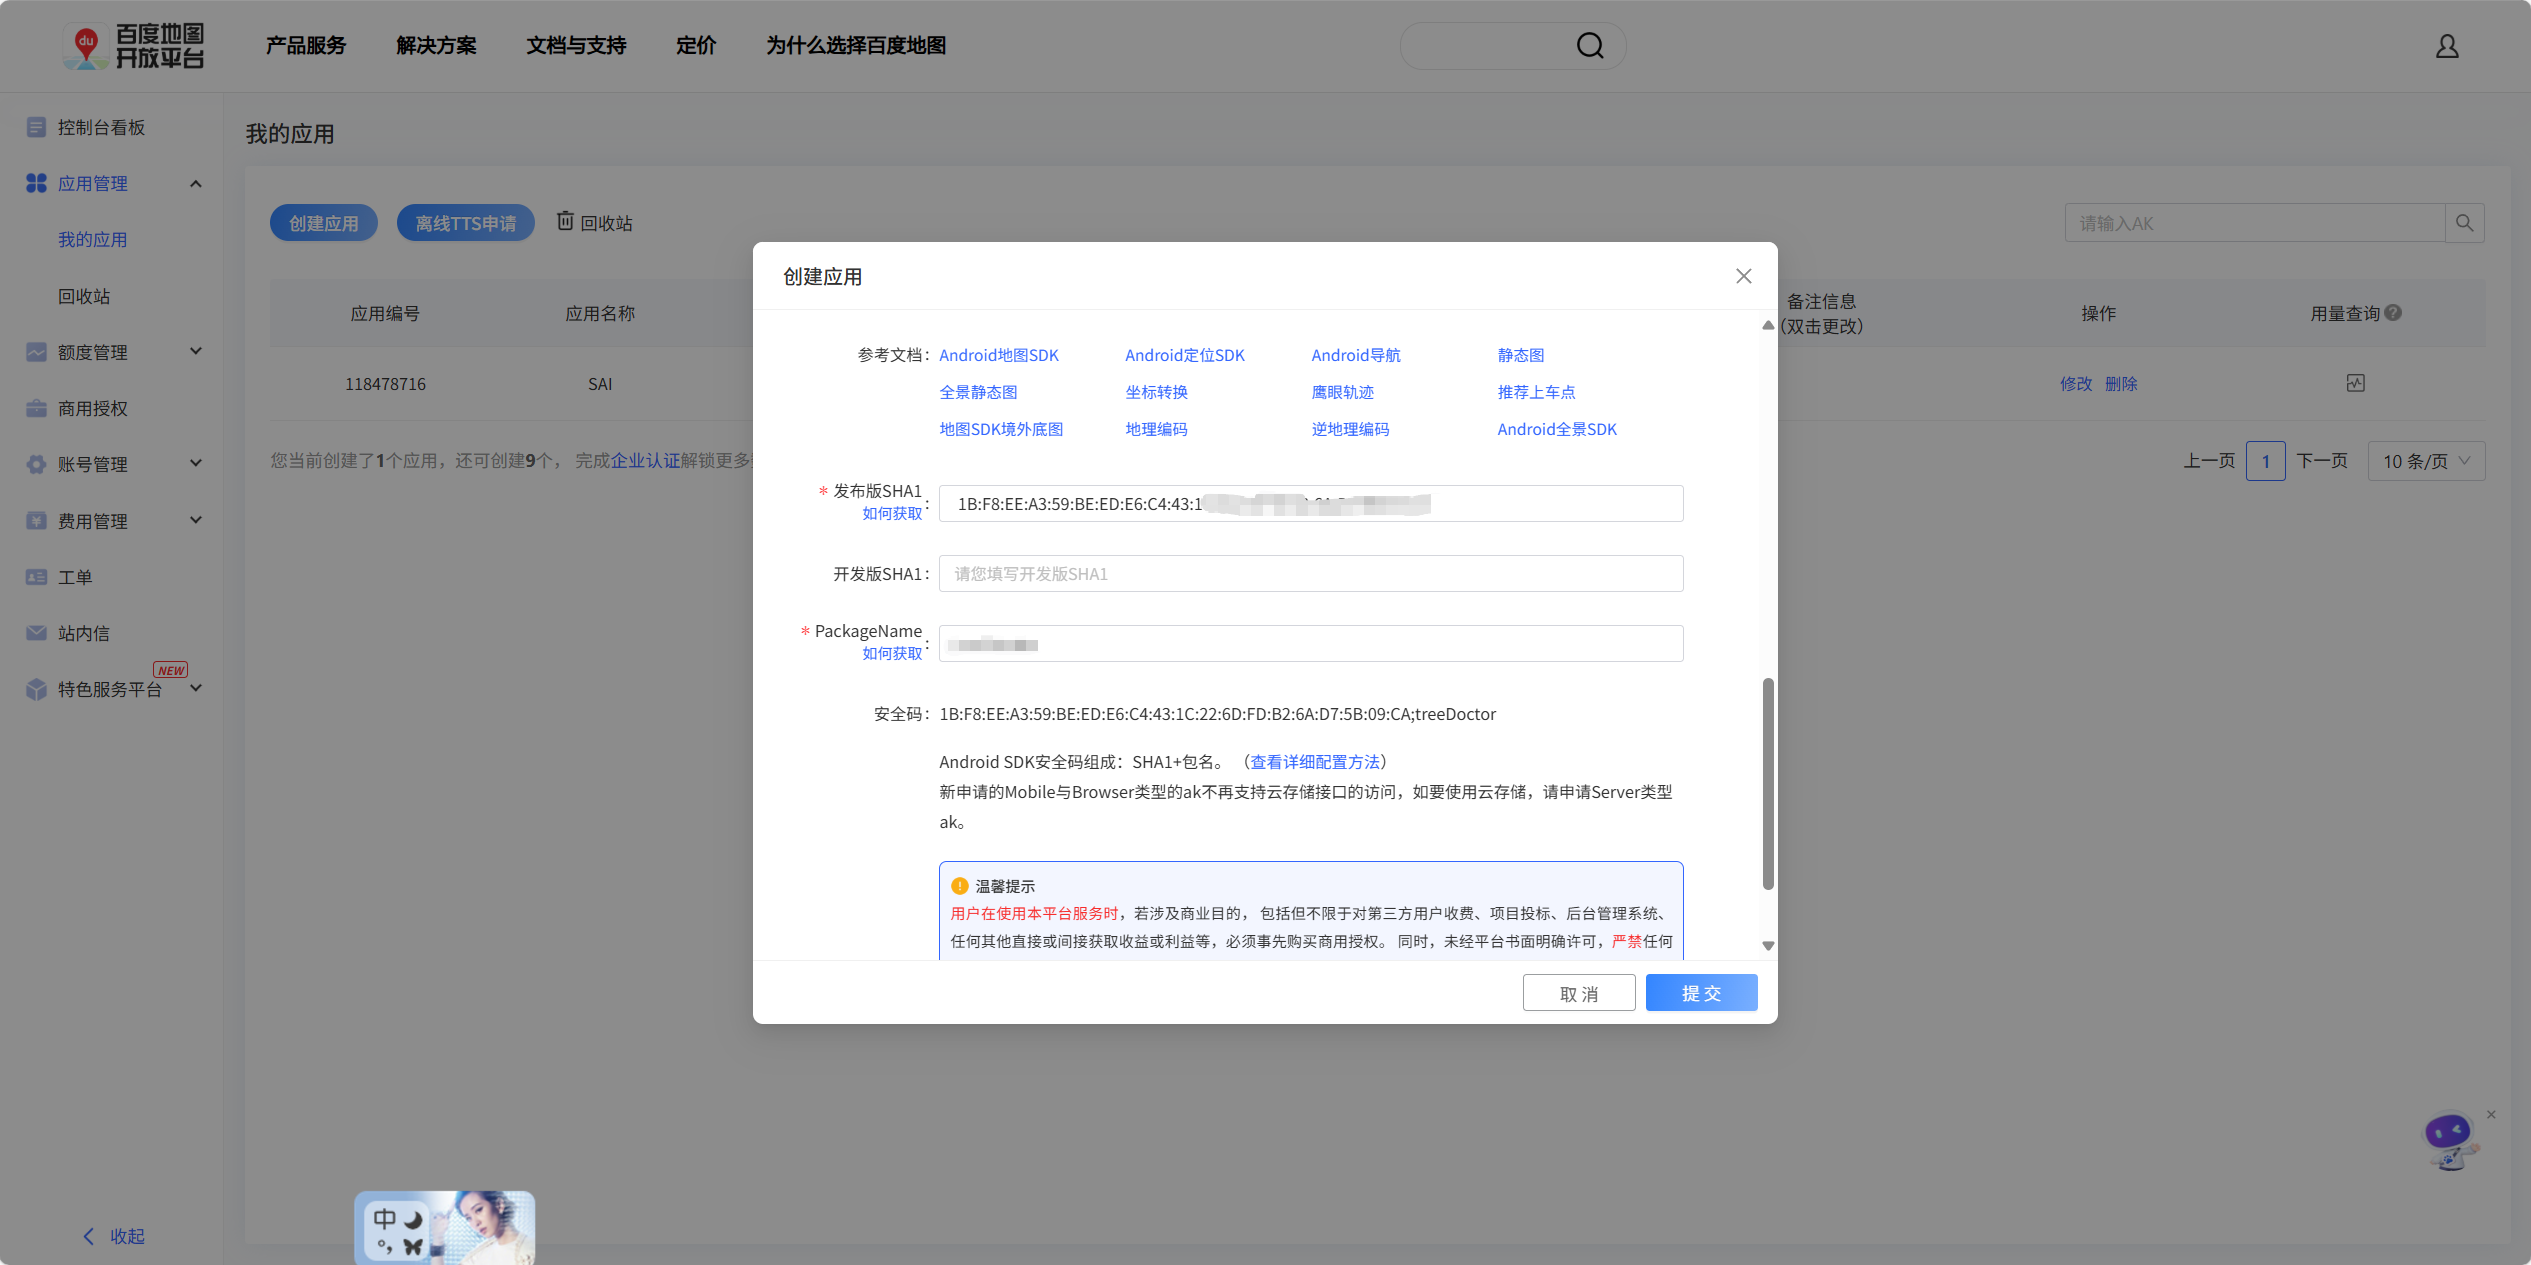The height and width of the screenshot is (1265, 2531).
Task: Click the 开发版SHA1 input field
Action: tap(1310, 574)
